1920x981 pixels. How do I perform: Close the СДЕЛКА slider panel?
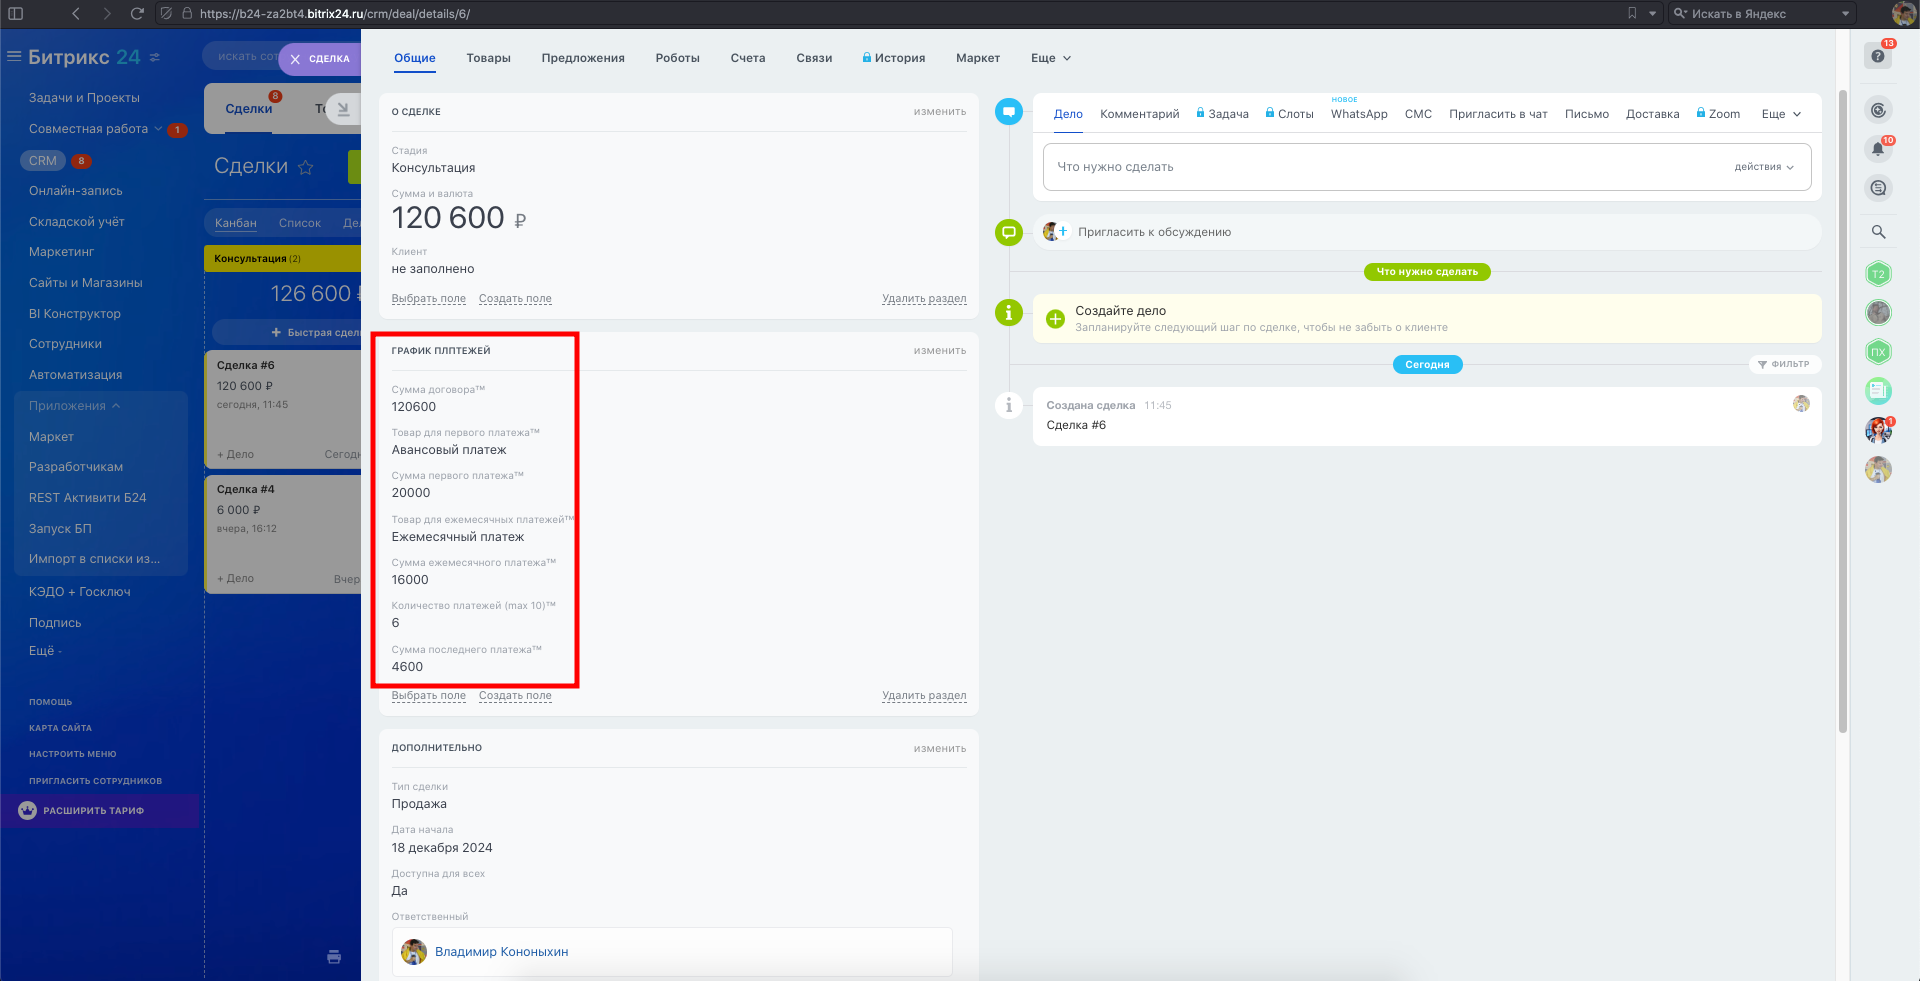[x=295, y=59]
